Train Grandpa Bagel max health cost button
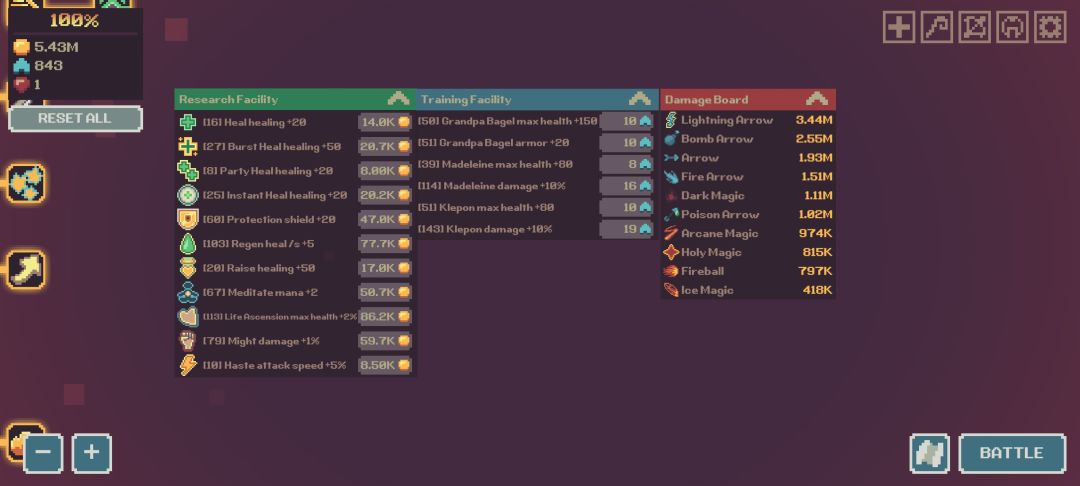 point(627,121)
